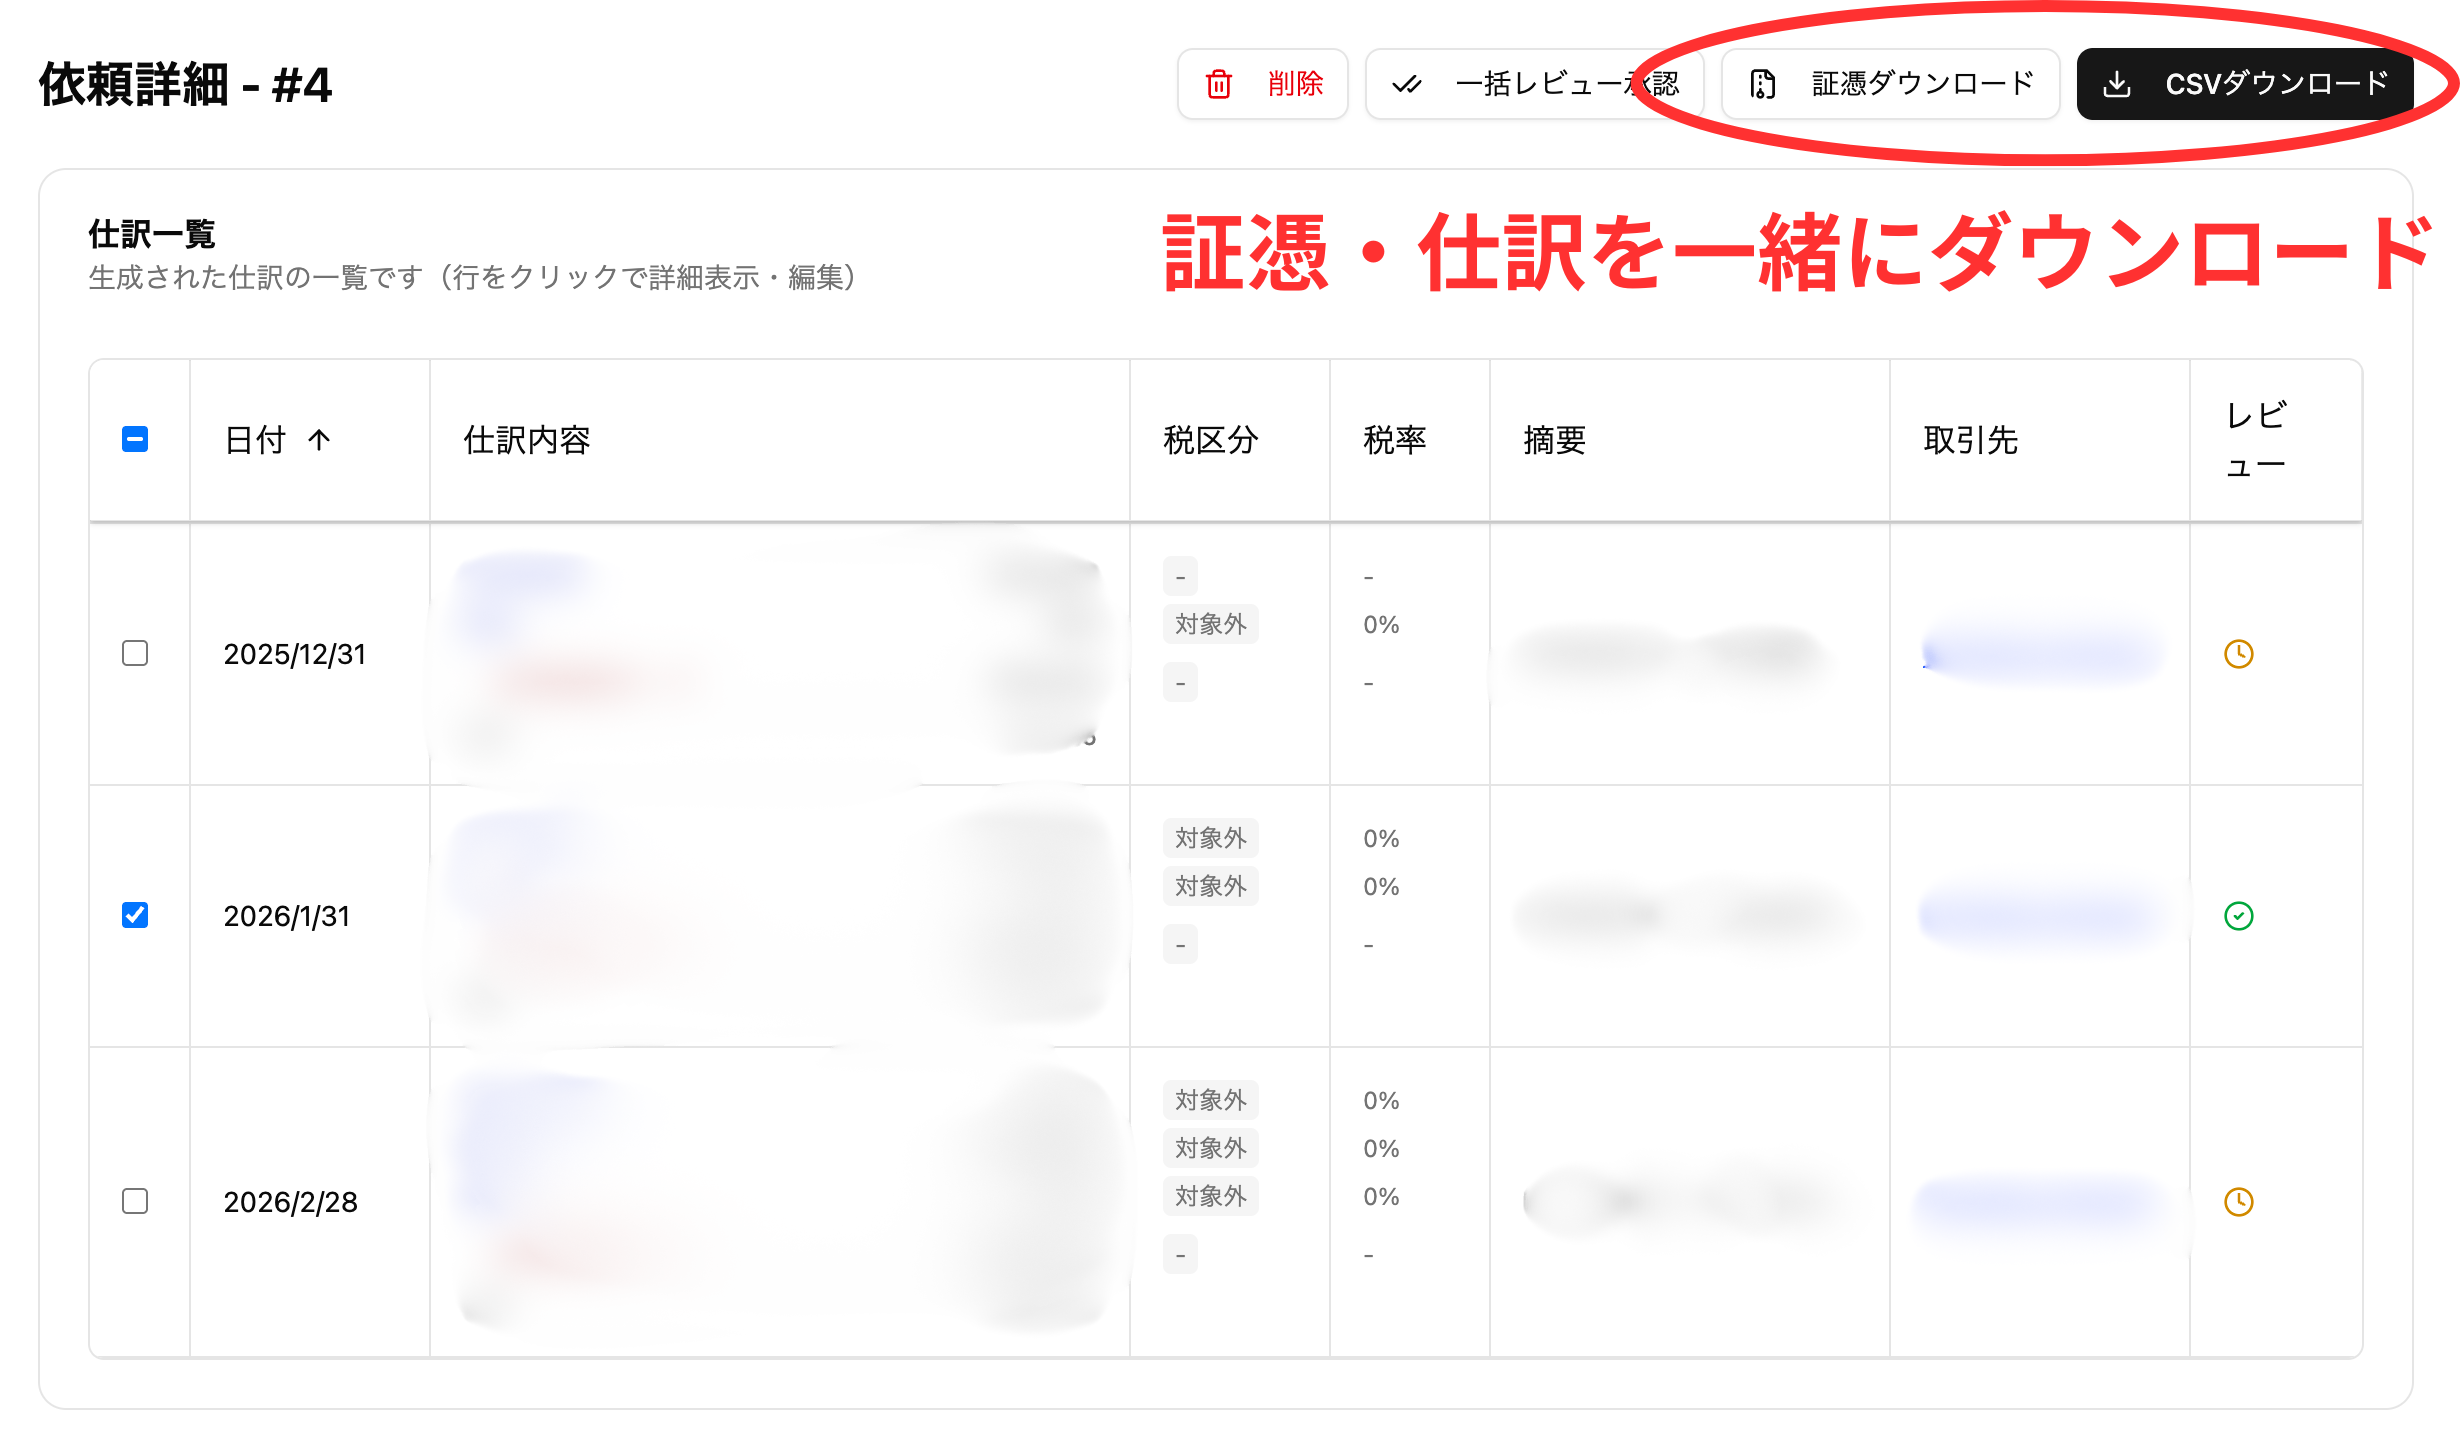Click the sort arrow beside 日付 header
This screenshot has height=1454, width=2460.
pos(319,440)
